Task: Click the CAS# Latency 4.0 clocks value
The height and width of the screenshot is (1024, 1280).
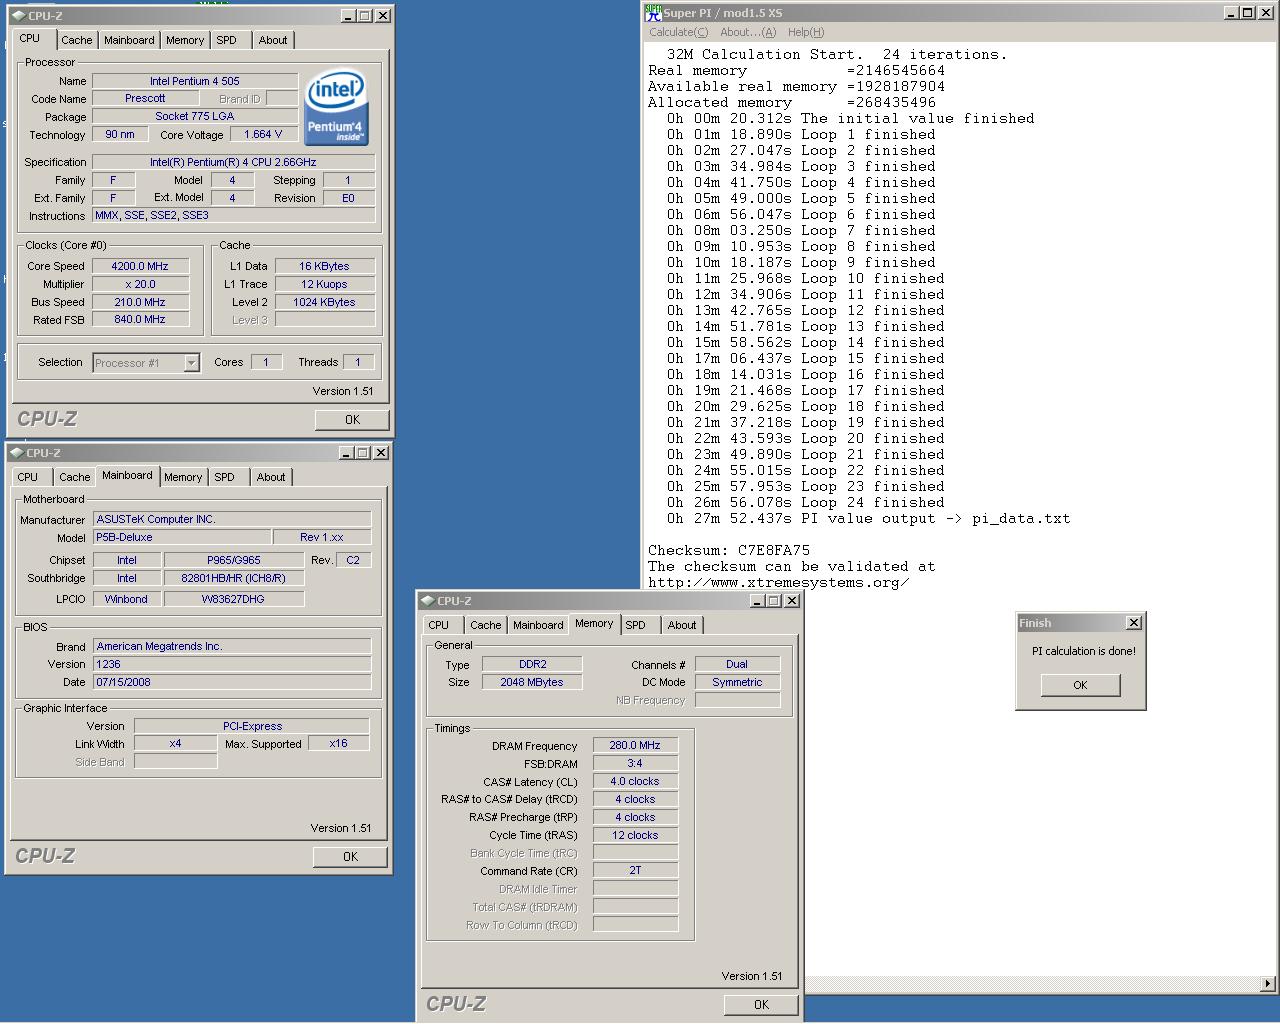Action: (x=635, y=781)
